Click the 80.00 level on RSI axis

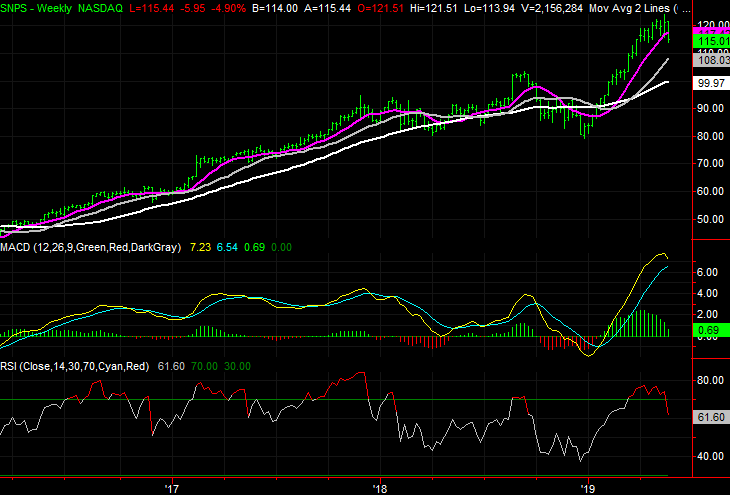pos(711,380)
